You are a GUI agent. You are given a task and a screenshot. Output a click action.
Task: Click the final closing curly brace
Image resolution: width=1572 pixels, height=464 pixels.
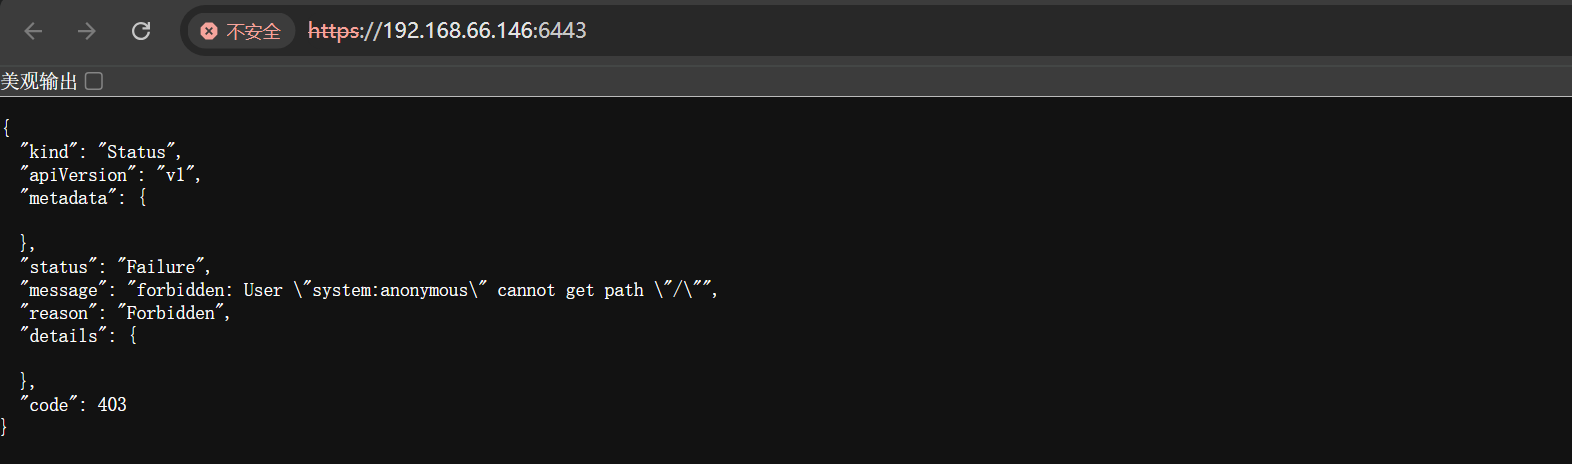coord(4,427)
